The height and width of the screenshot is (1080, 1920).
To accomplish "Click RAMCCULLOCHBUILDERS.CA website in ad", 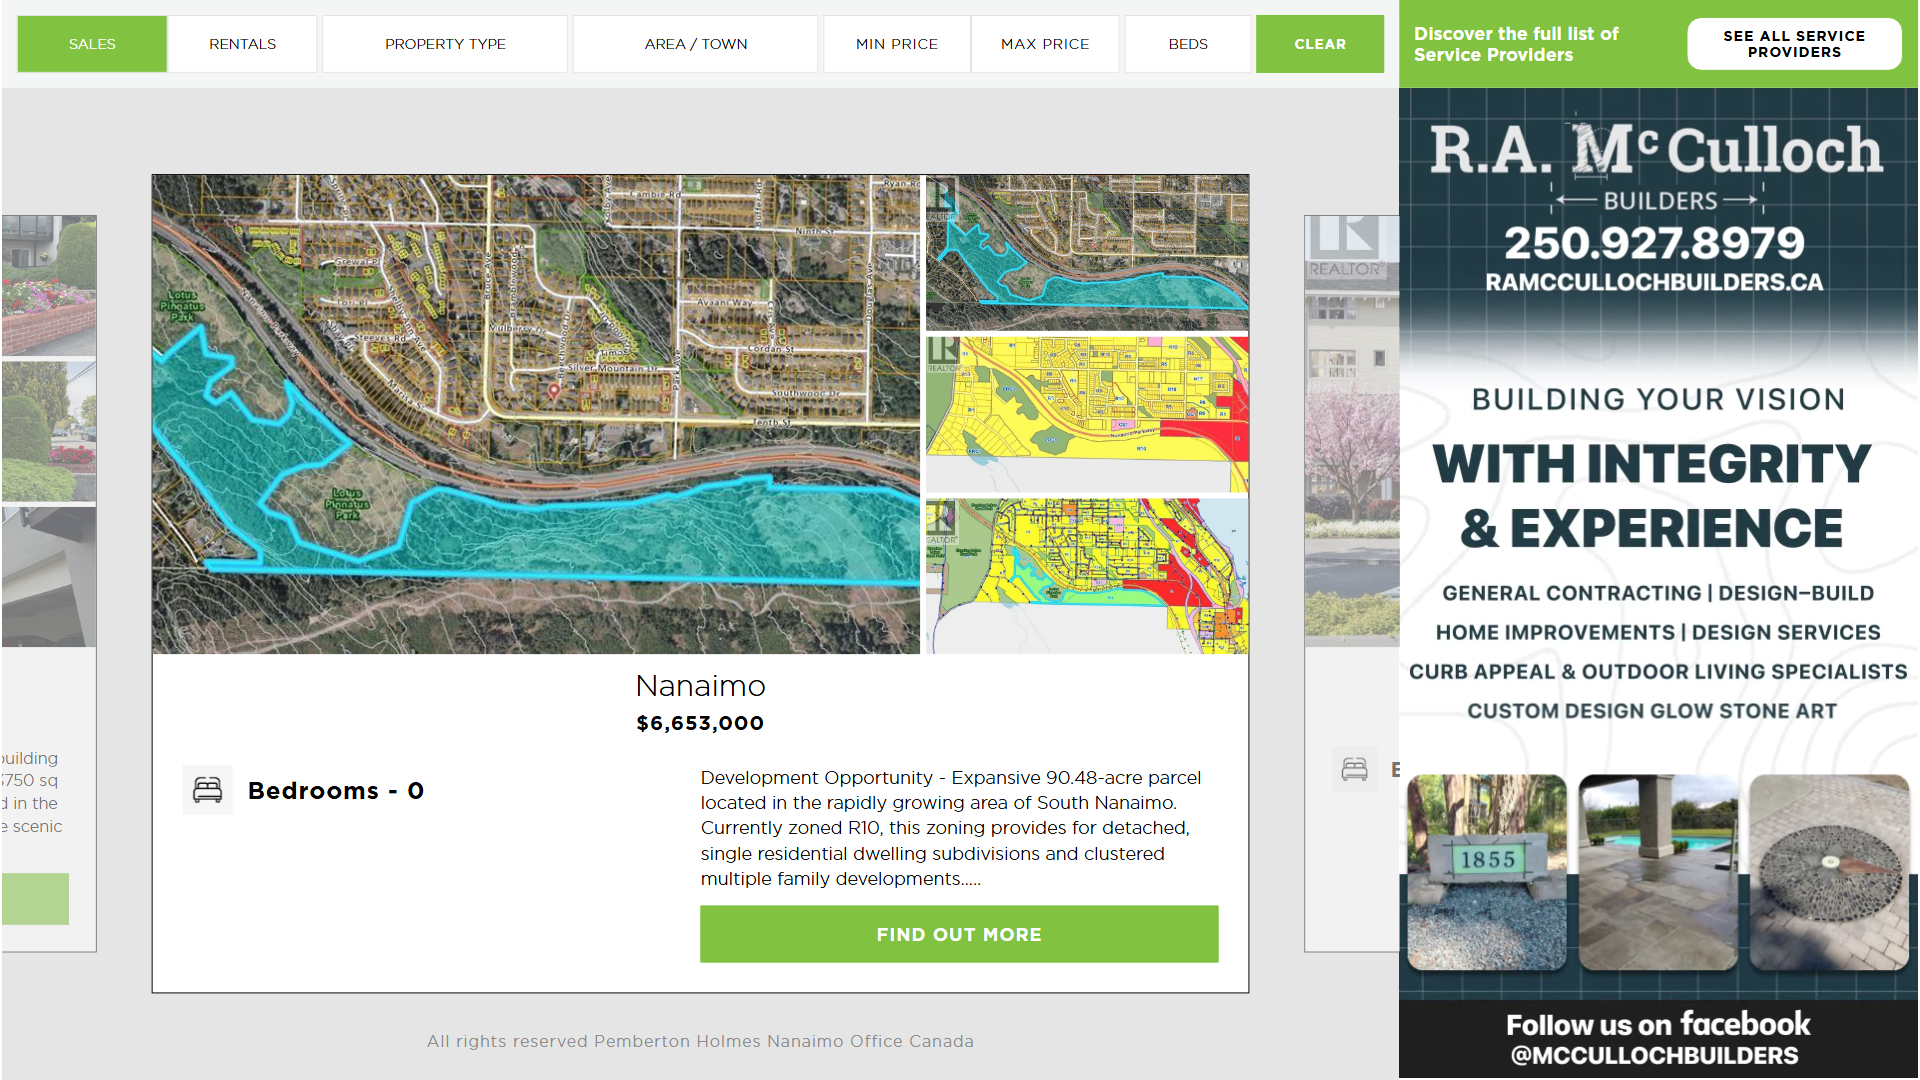I will click(1653, 283).
